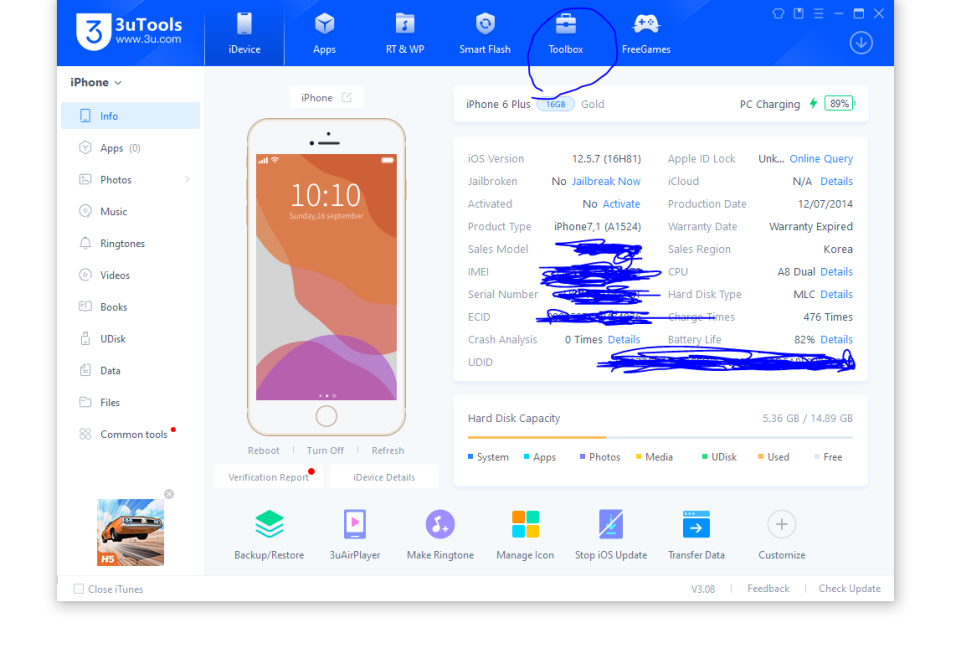This screenshot has height=664, width=966.
Task: Open iDevice Details
Action: (x=384, y=477)
